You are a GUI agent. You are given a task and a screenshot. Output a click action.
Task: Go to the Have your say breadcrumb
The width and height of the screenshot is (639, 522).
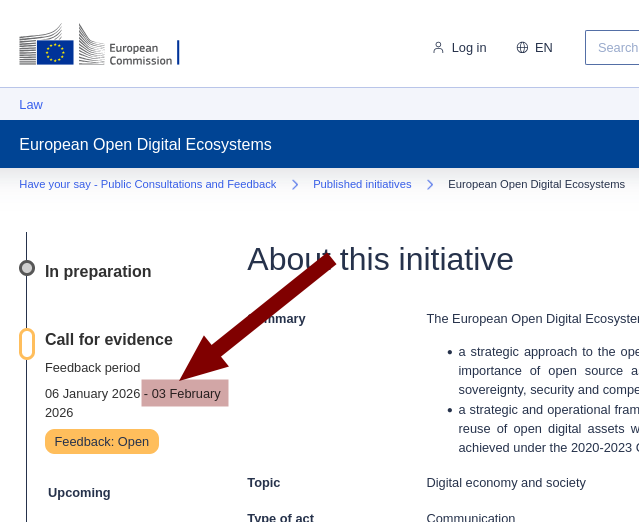coord(147,185)
